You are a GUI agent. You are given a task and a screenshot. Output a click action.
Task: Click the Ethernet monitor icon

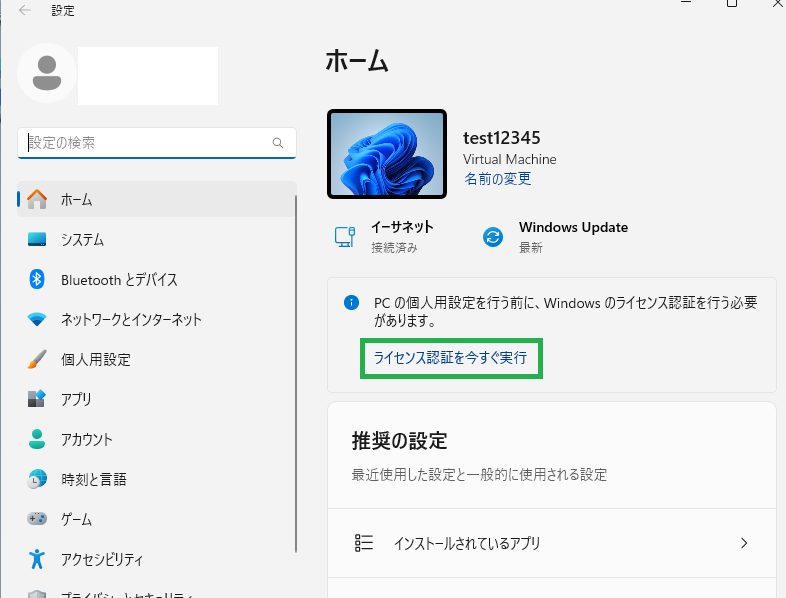[345, 237]
